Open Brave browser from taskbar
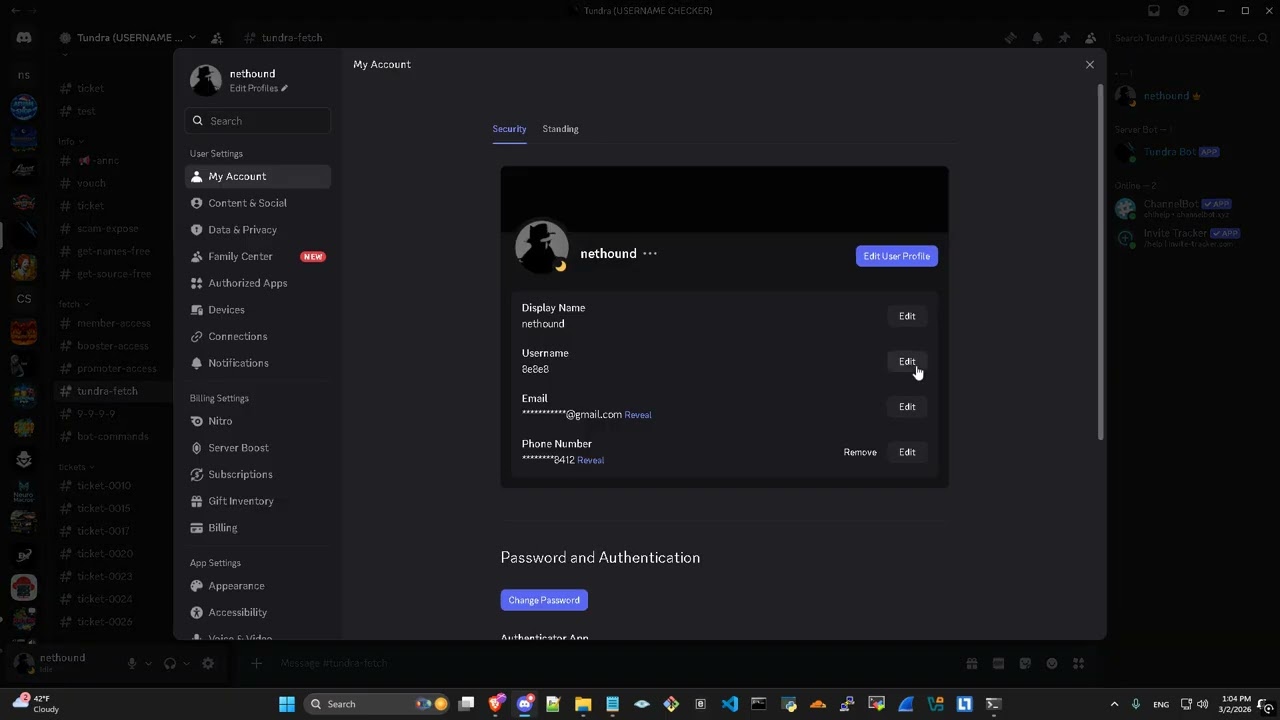 [x=496, y=704]
